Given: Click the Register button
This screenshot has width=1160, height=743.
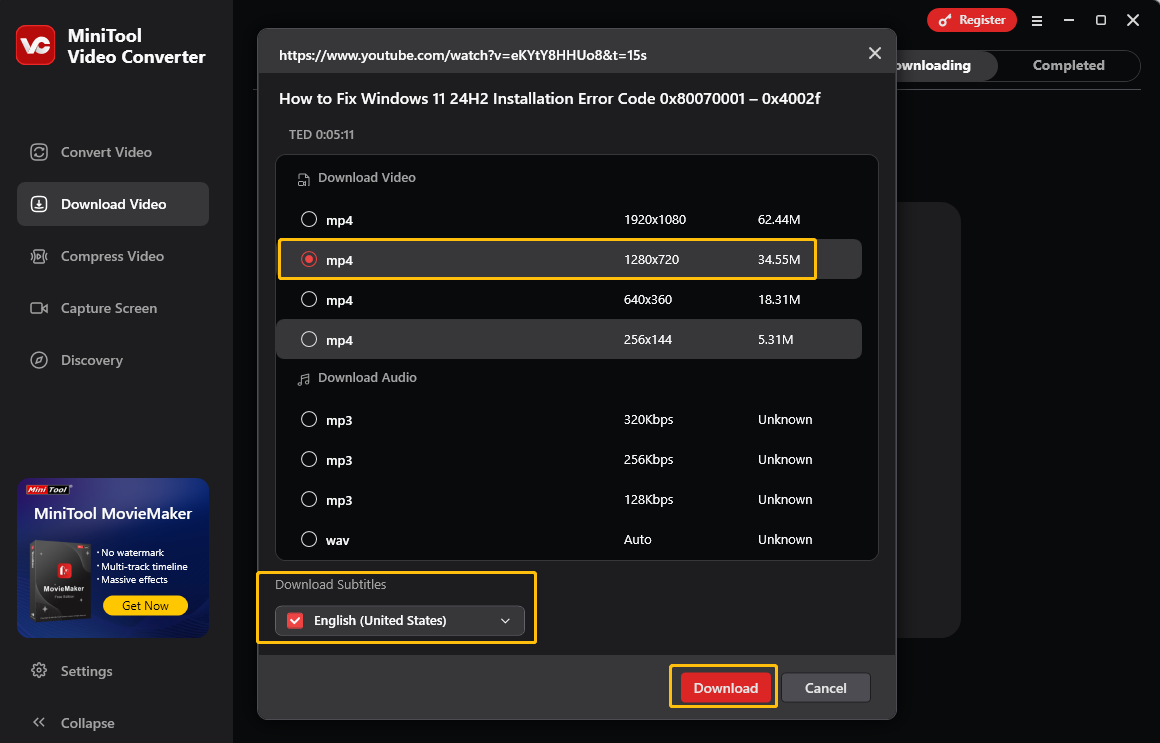Looking at the screenshot, I should (x=971, y=20).
